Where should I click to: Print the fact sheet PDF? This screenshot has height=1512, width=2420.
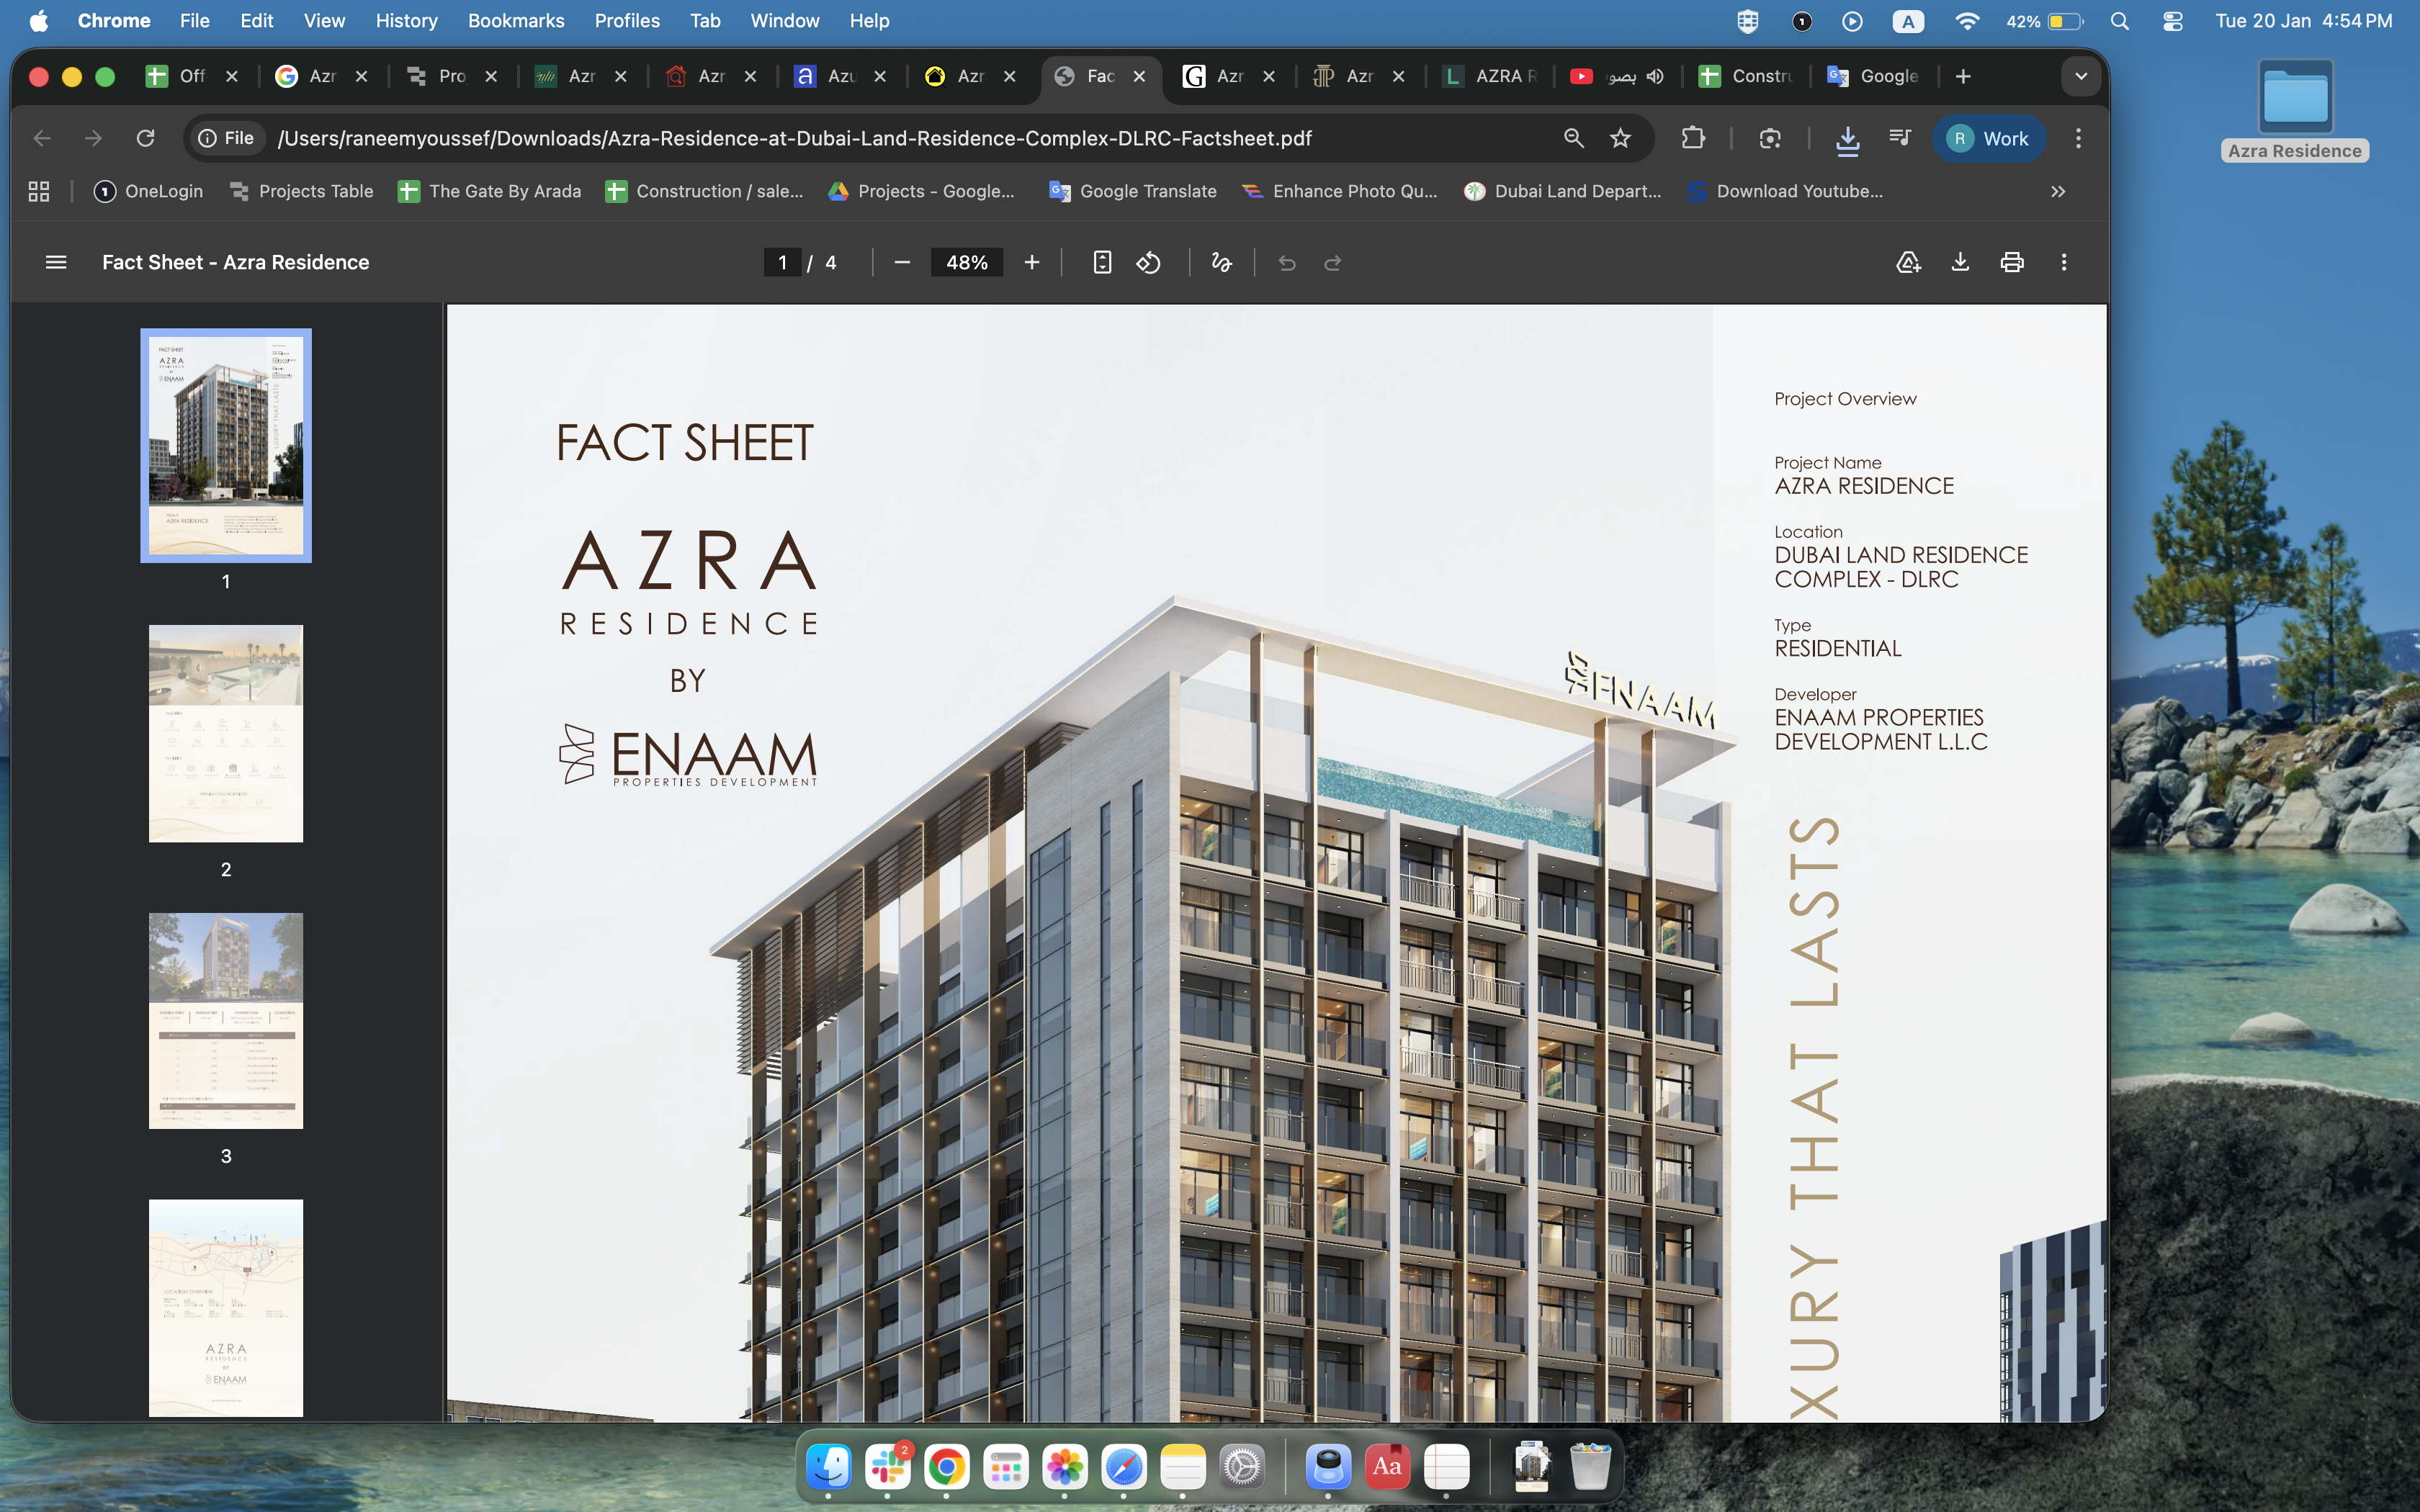coord(2011,262)
